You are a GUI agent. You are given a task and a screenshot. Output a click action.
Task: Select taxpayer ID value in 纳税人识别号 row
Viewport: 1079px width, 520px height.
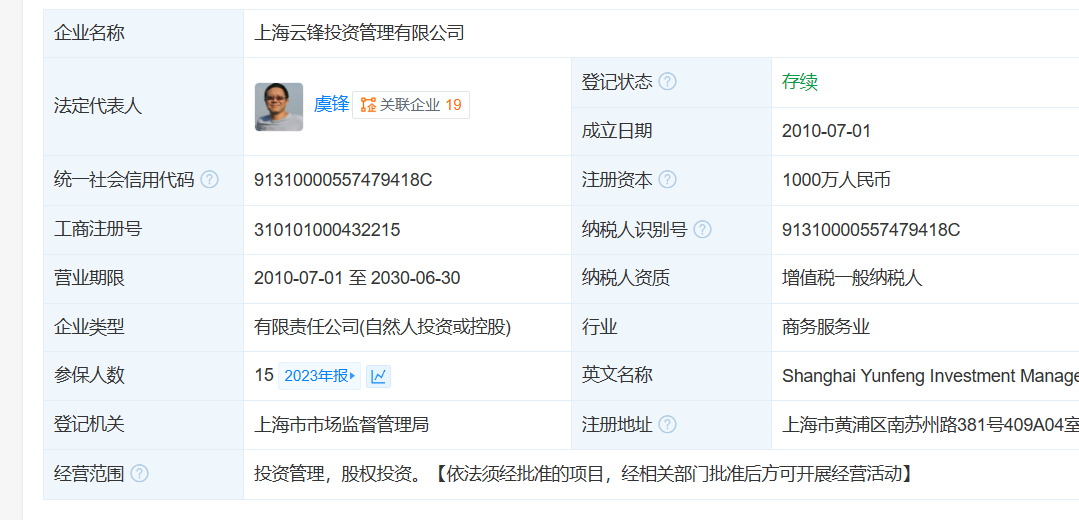click(x=870, y=230)
